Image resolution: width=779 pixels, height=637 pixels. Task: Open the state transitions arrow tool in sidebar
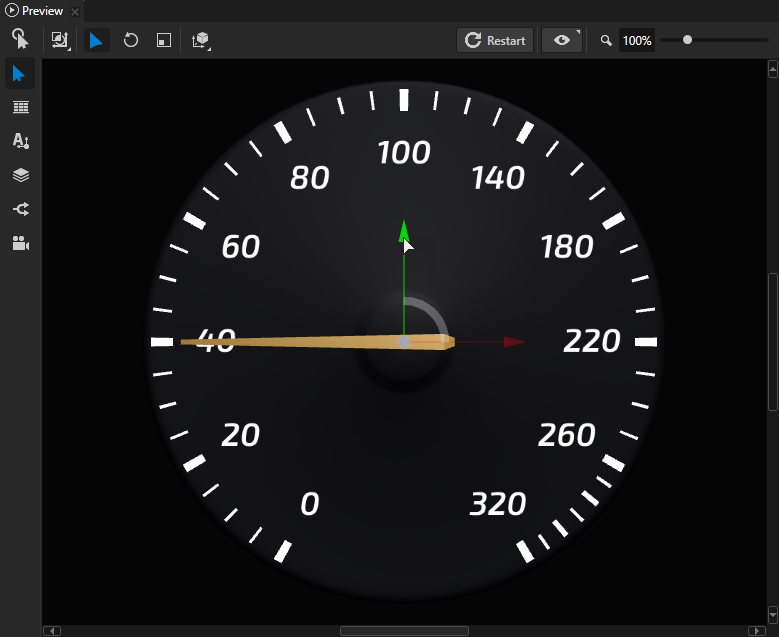click(20, 209)
